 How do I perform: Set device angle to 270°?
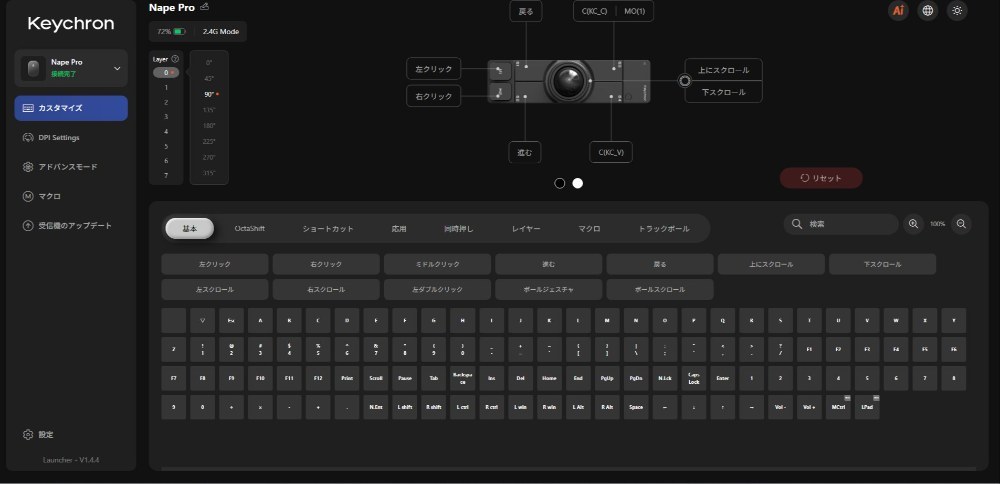click(209, 158)
